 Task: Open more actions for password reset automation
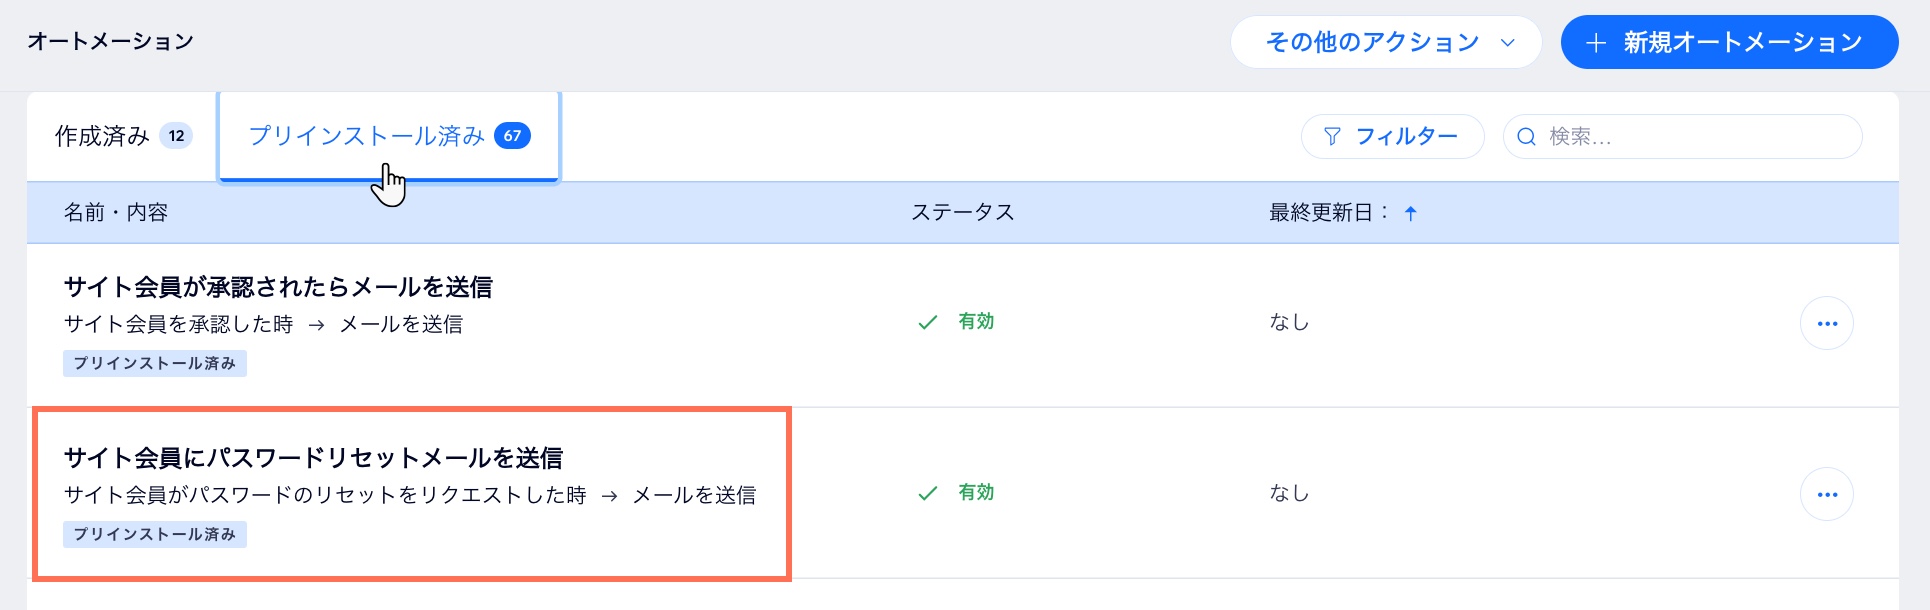pyautogui.click(x=1828, y=493)
